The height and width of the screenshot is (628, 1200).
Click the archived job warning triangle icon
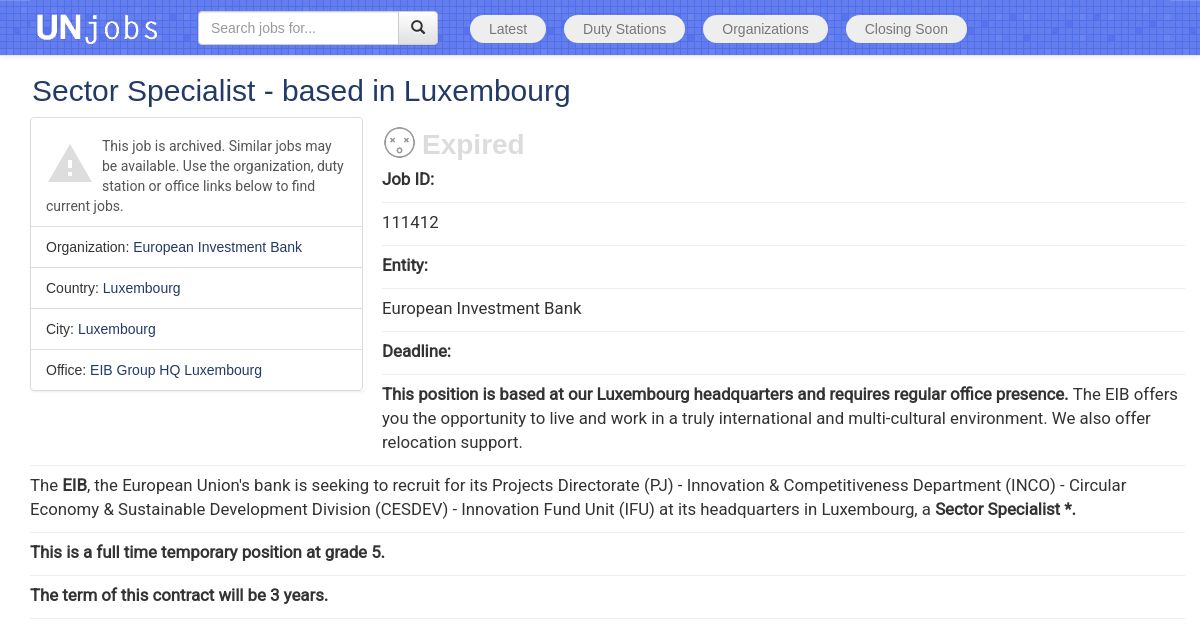click(70, 164)
